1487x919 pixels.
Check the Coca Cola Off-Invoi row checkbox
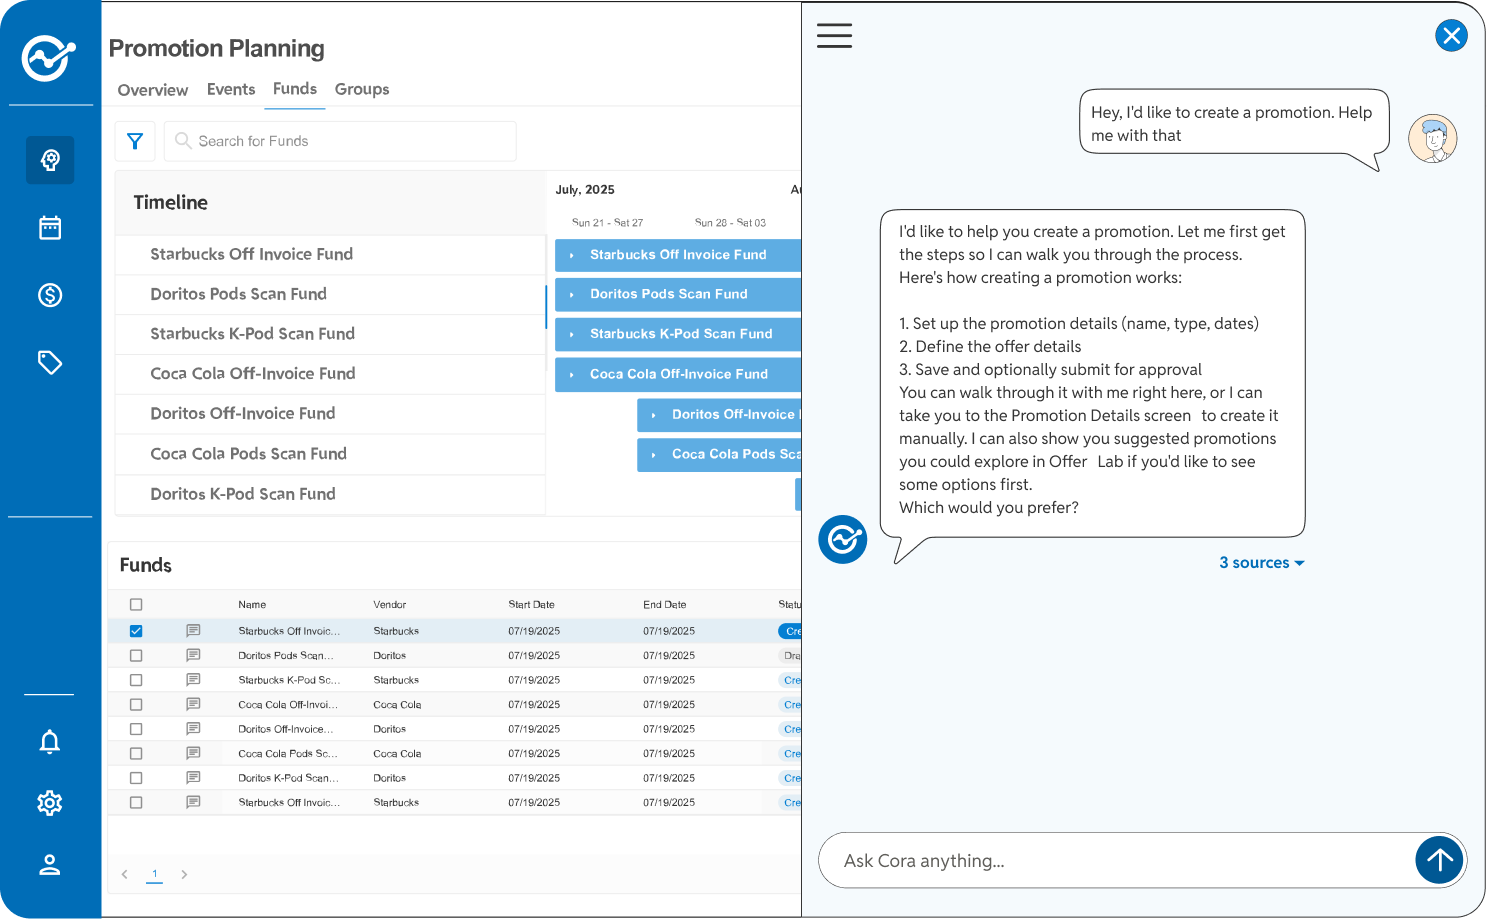(x=136, y=705)
